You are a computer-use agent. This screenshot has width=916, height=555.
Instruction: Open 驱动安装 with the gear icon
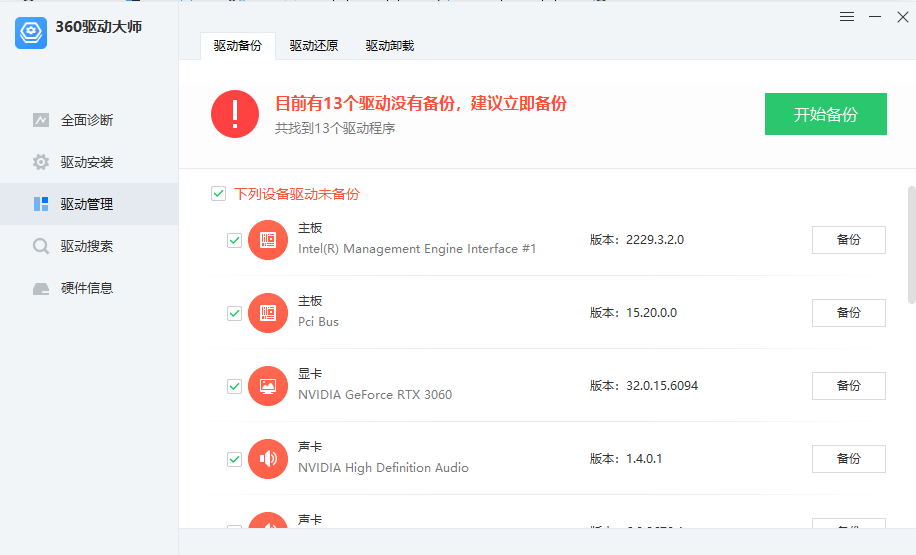pos(86,162)
